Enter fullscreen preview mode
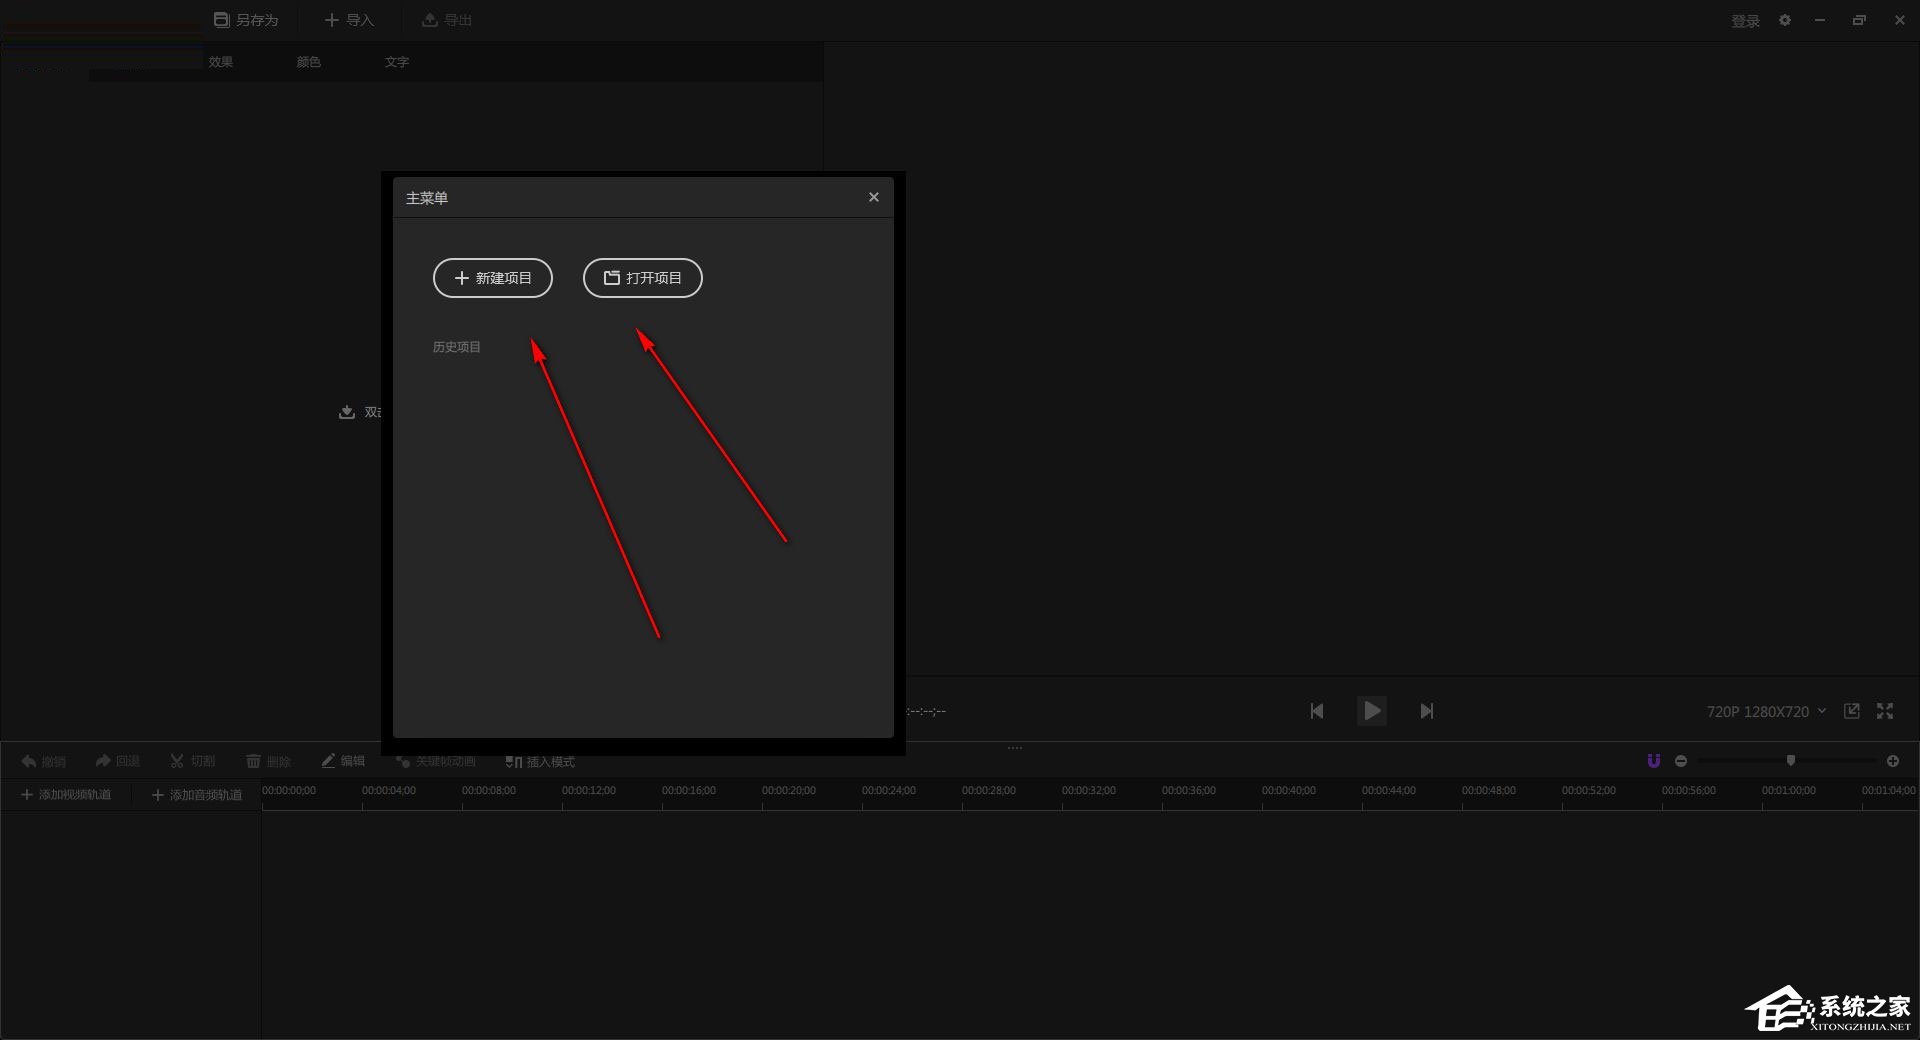Screen dimensions: 1920x1040 (1886, 711)
